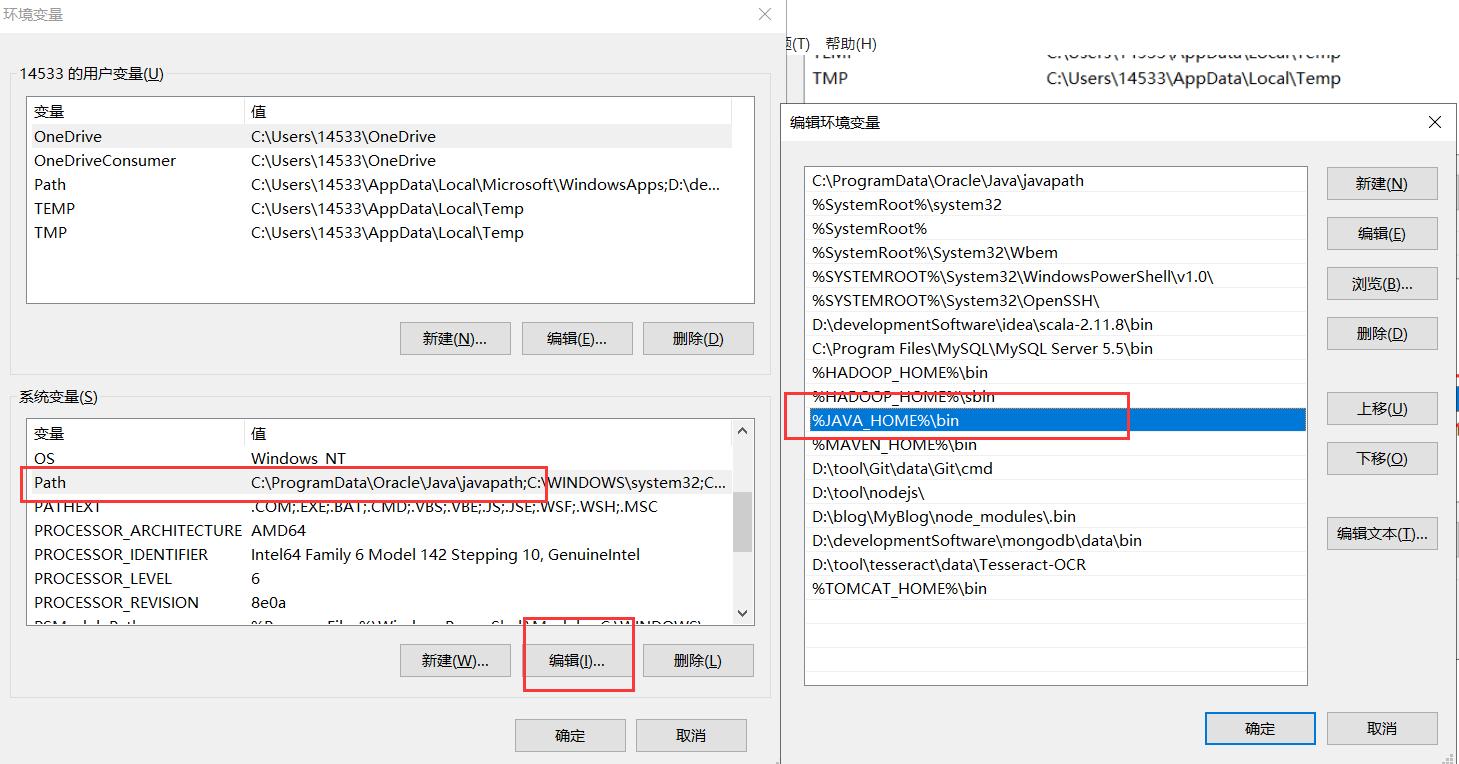The width and height of the screenshot is (1459, 764).
Task: Open the 帮助(H) menu in background window
Action: click(x=851, y=44)
